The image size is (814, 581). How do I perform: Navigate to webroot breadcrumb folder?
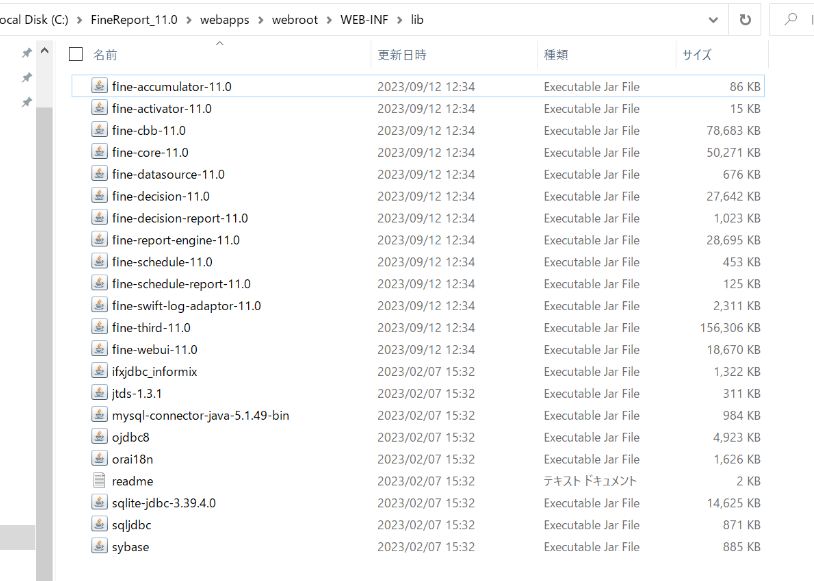click(x=295, y=20)
